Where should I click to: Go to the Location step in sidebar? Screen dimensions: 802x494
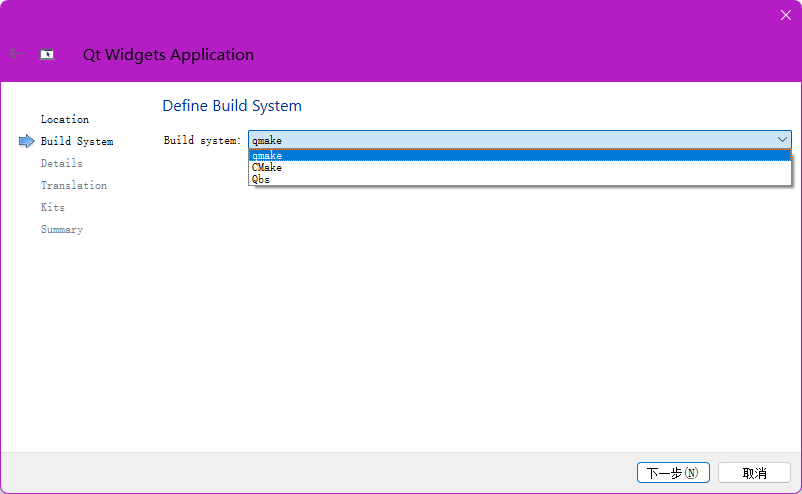point(65,120)
